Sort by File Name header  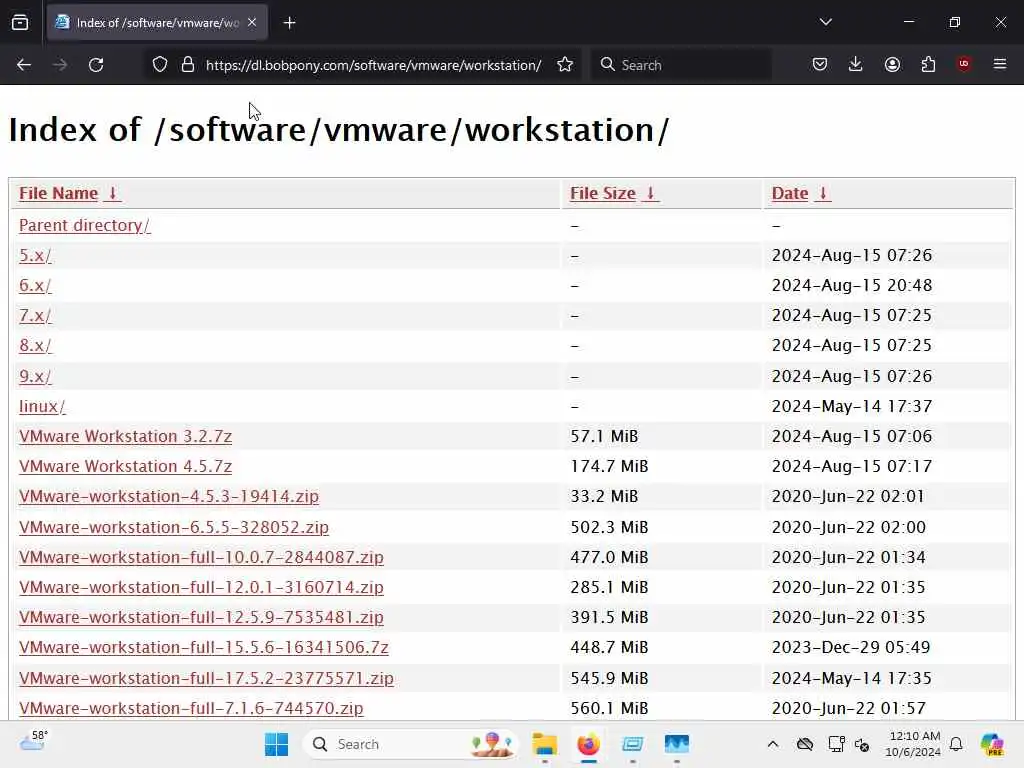pos(58,193)
